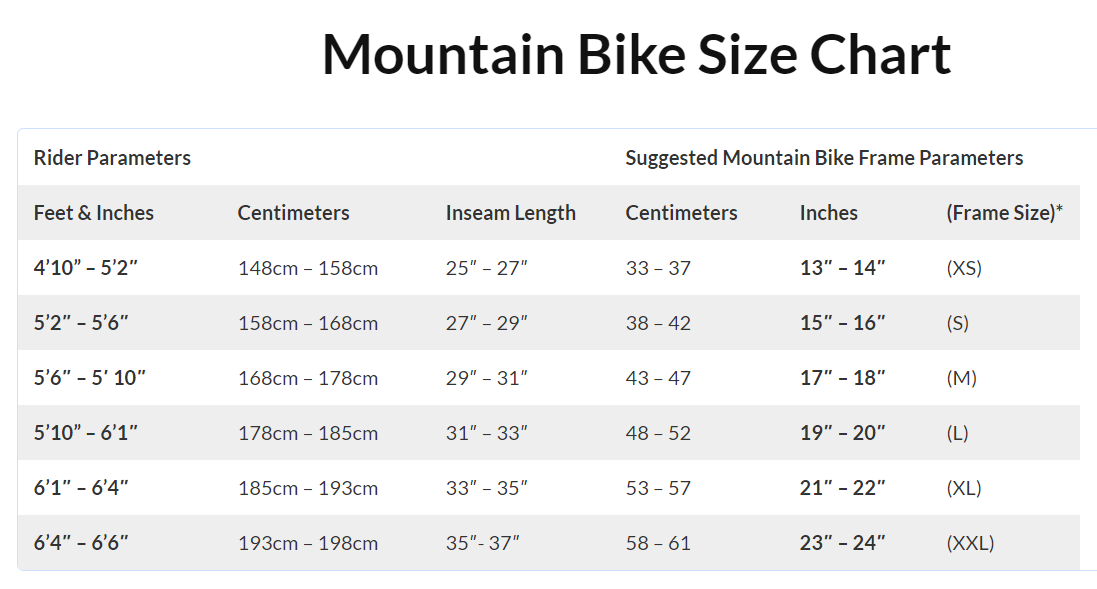Select the 48 – 52 centimeters cell
The image size is (1097, 589).
point(658,433)
